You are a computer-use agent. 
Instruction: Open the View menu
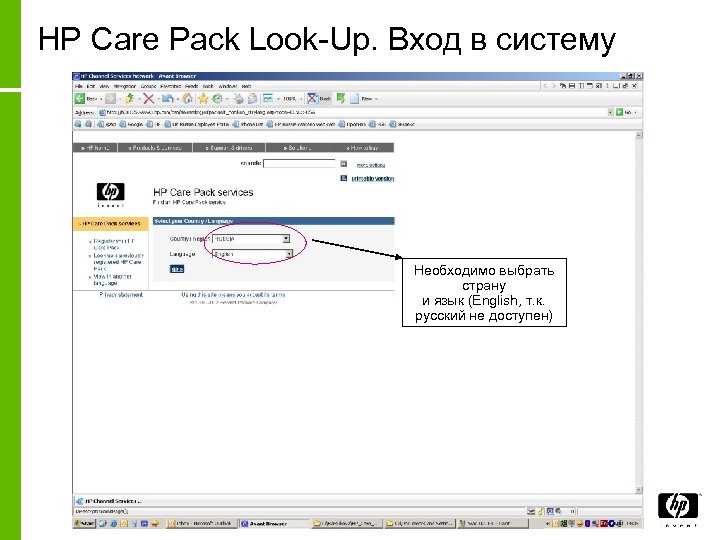click(104, 86)
